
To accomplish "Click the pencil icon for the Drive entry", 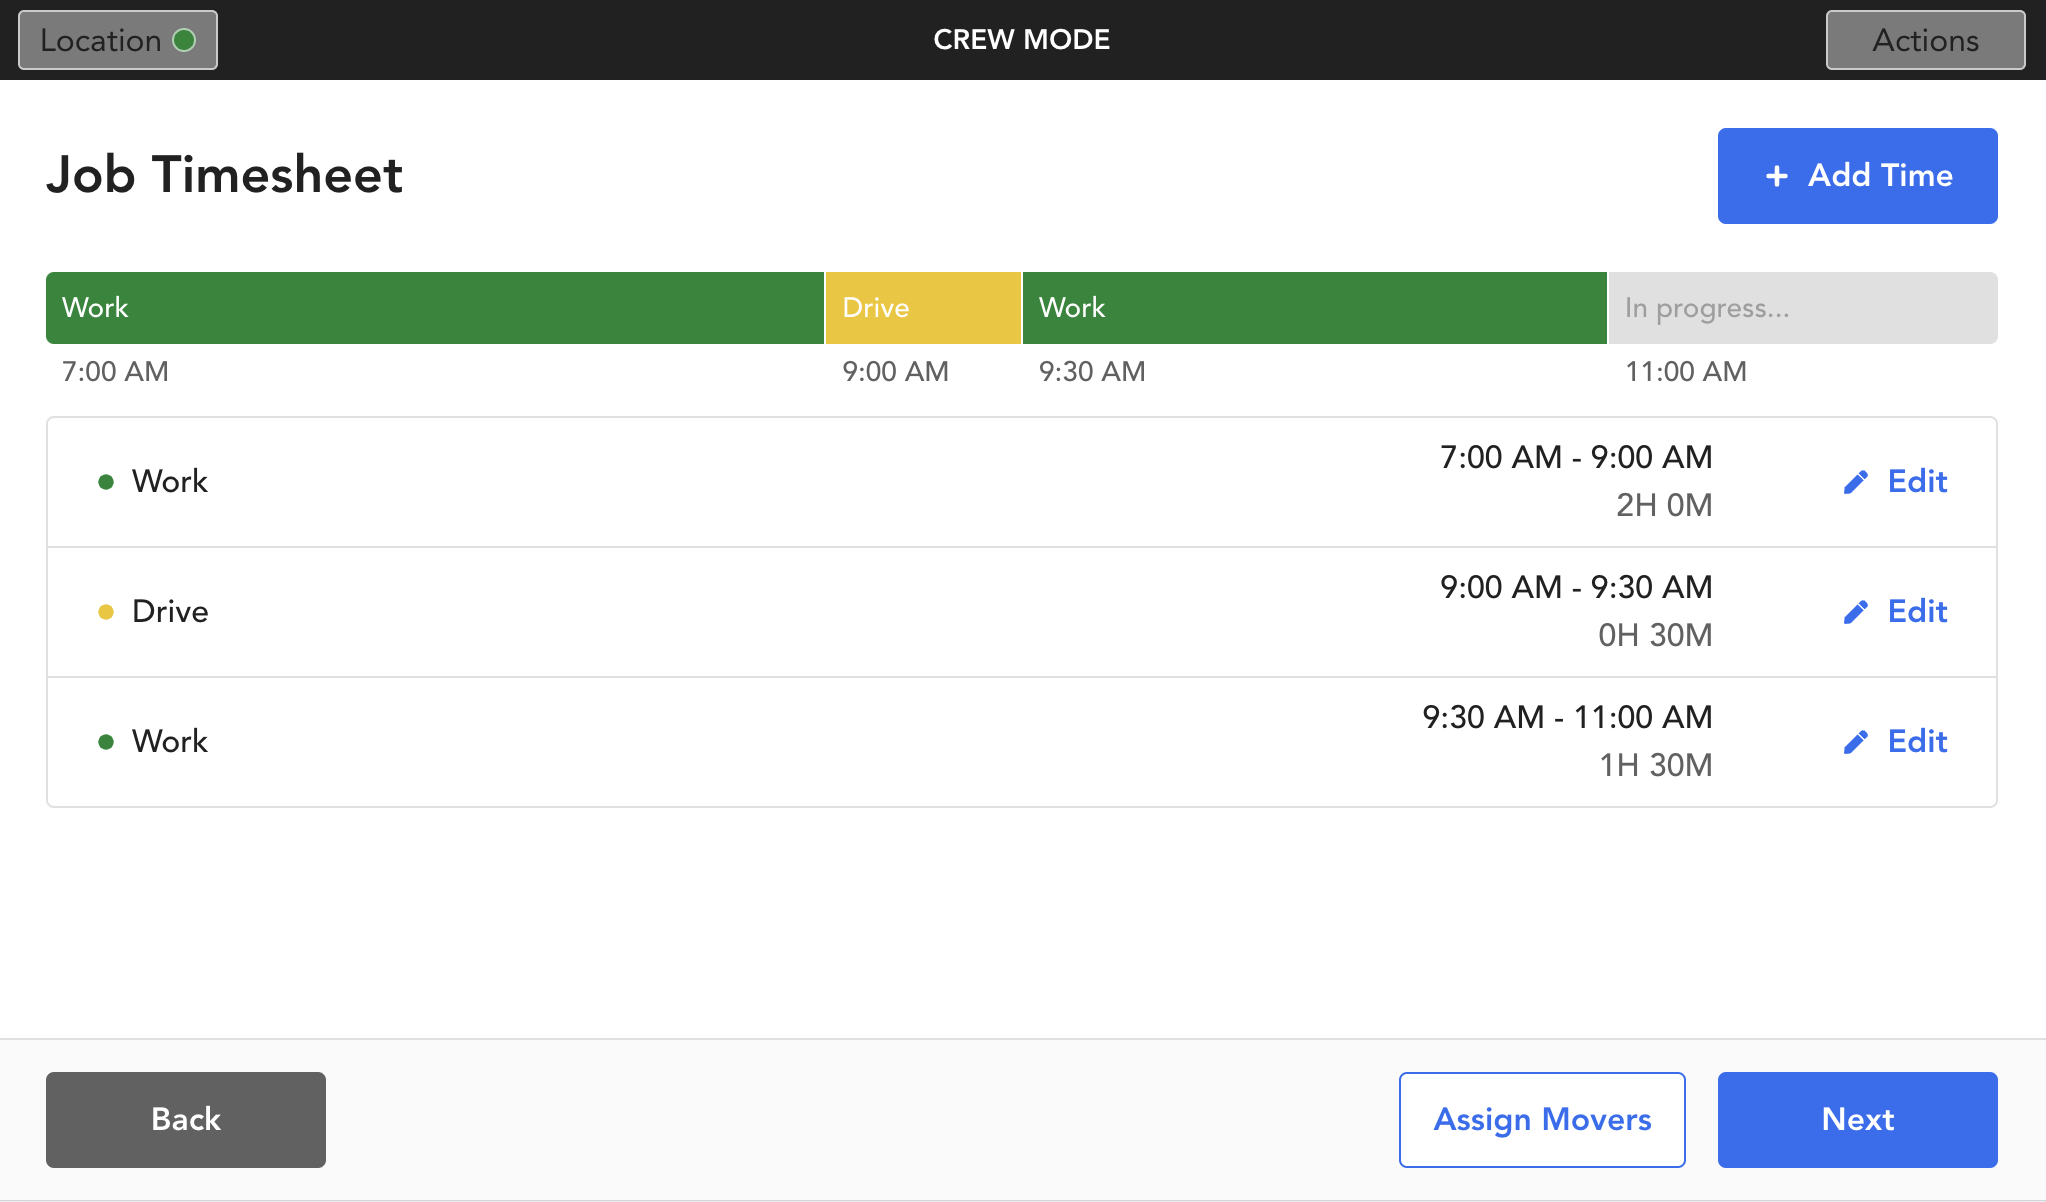I will pos(1856,612).
